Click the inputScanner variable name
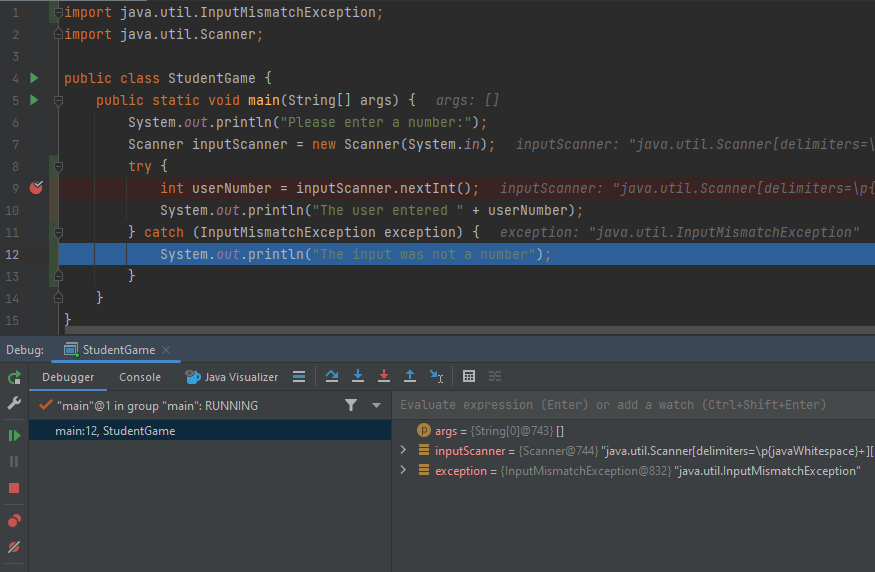Viewport: 875px width, 572px height. click(x=470, y=451)
